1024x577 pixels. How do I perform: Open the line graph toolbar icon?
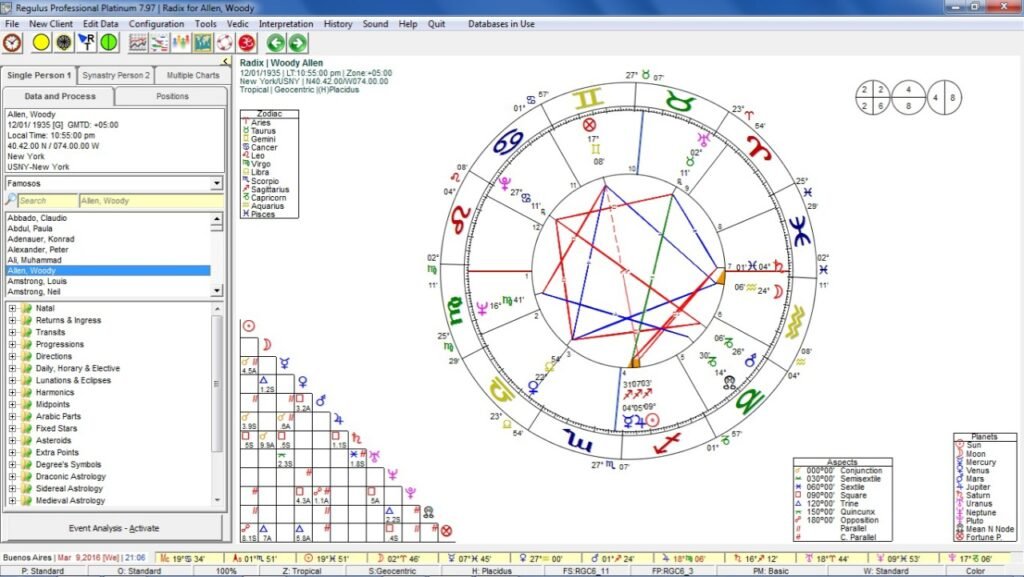[x=138, y=43]
